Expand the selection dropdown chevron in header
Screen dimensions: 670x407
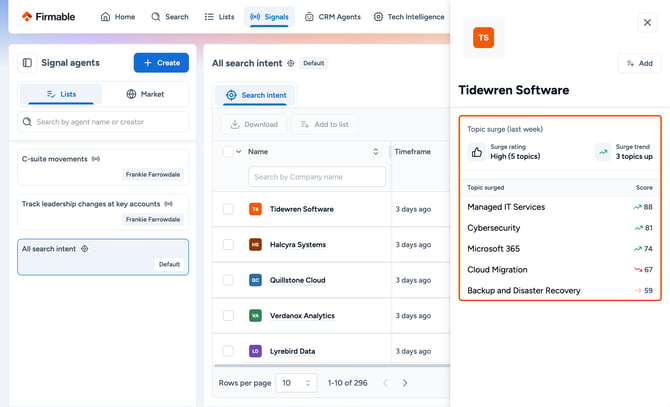point(239,152)
